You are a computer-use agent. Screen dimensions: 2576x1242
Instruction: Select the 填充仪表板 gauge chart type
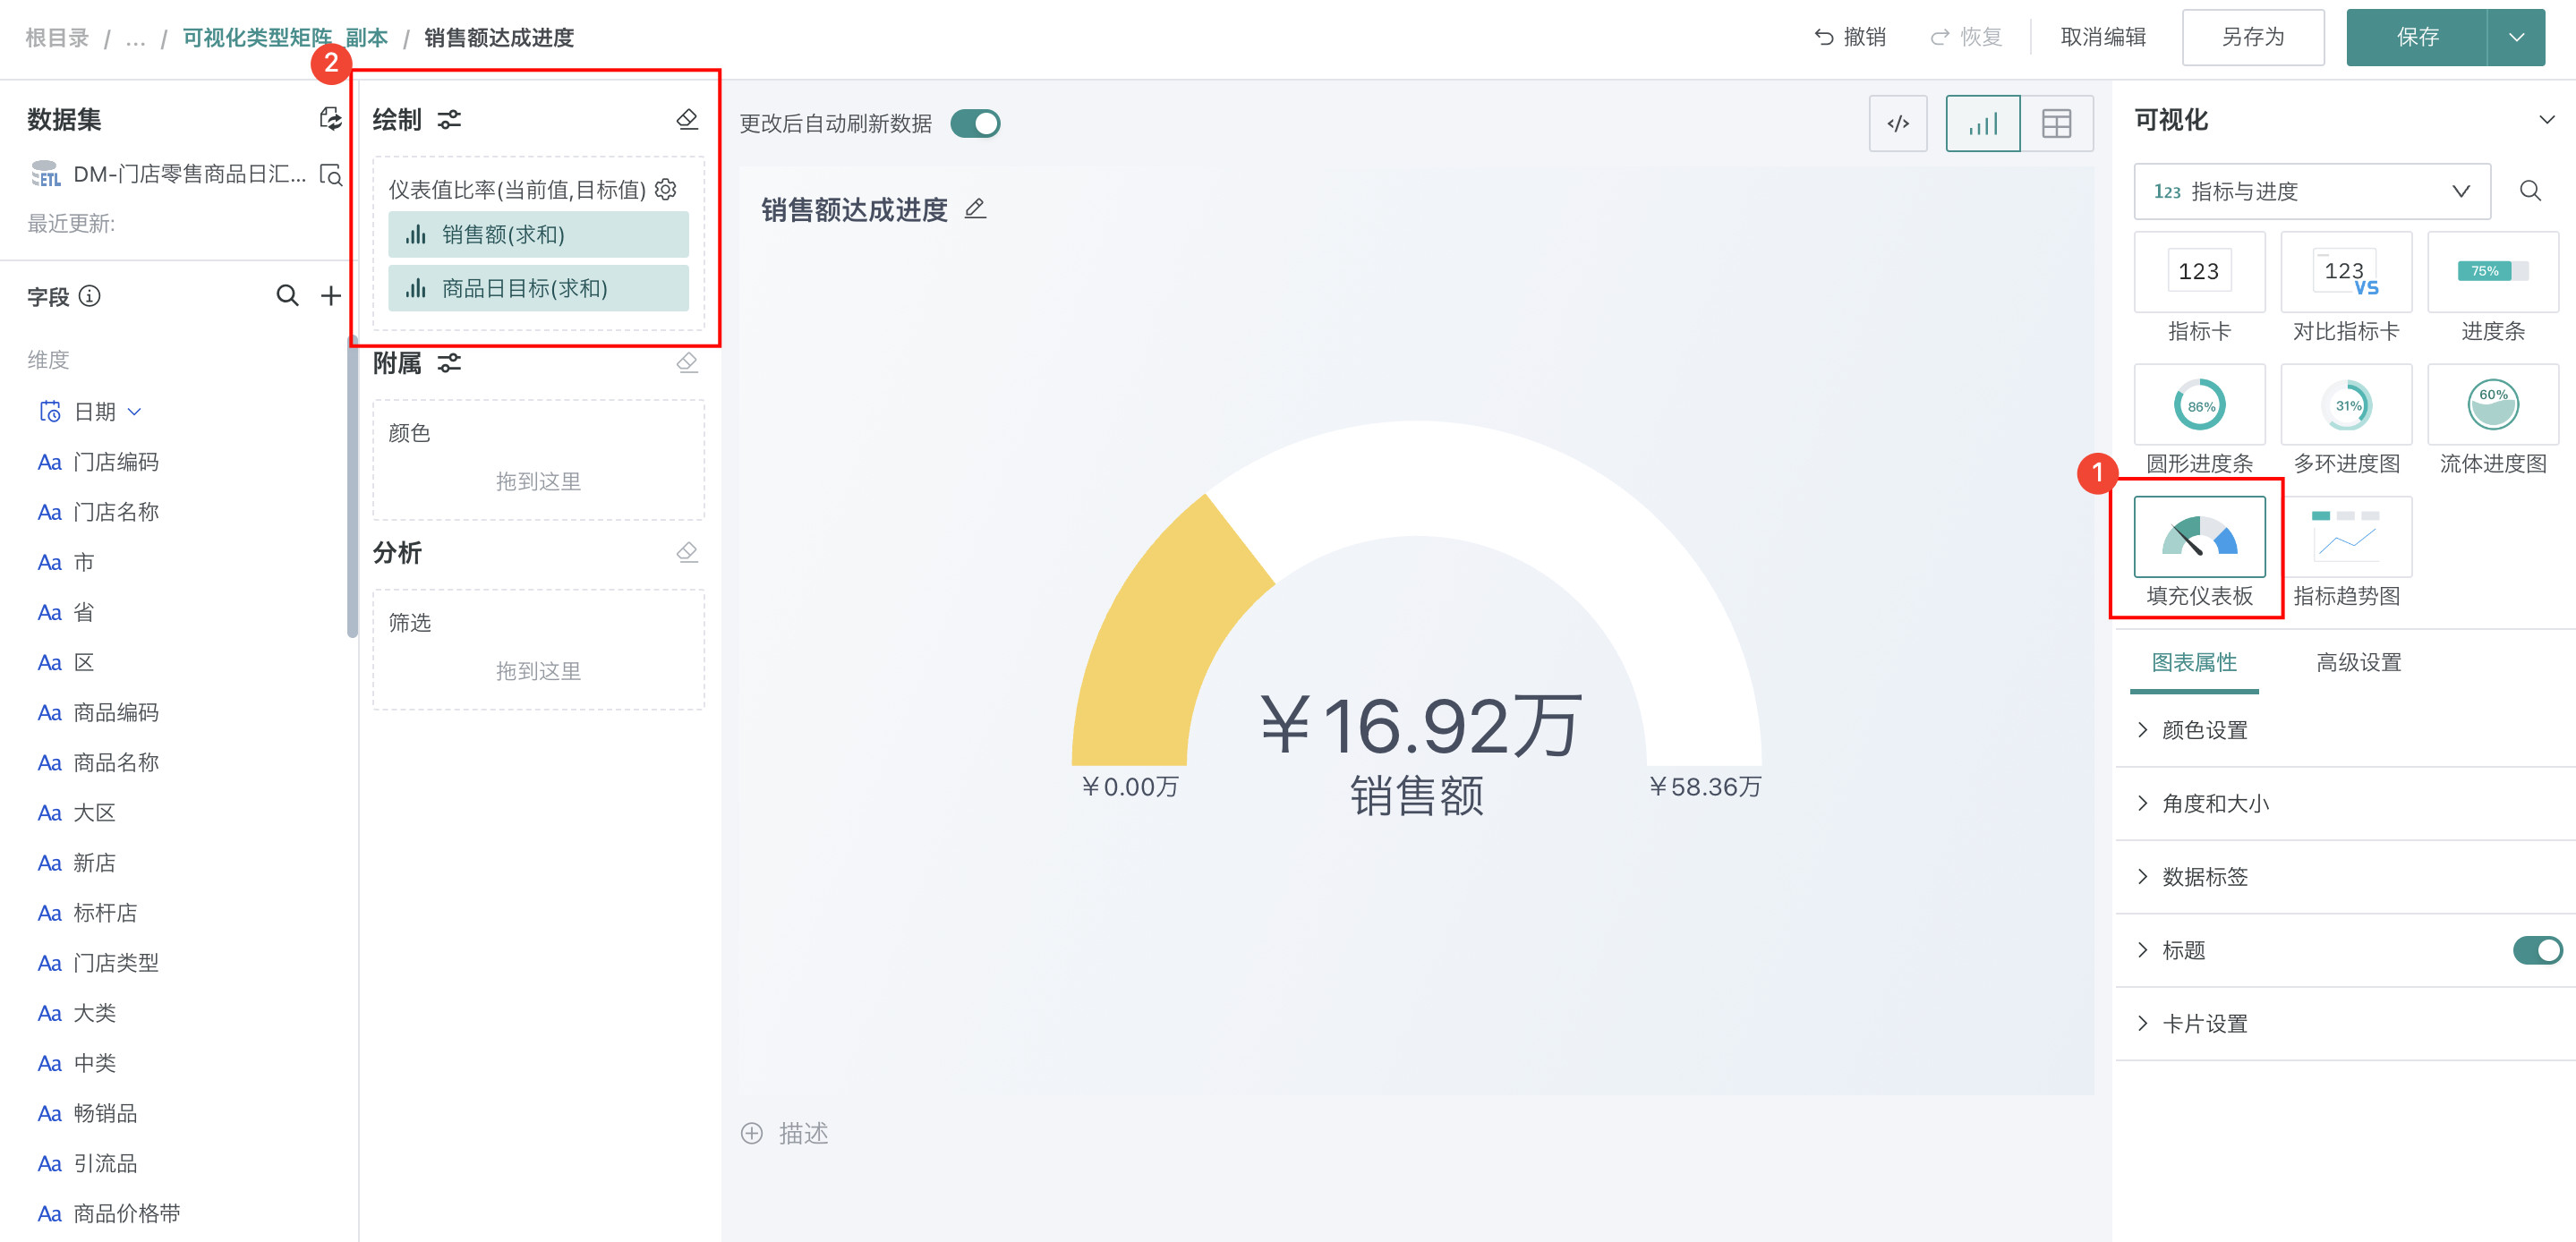point(2198,537)
